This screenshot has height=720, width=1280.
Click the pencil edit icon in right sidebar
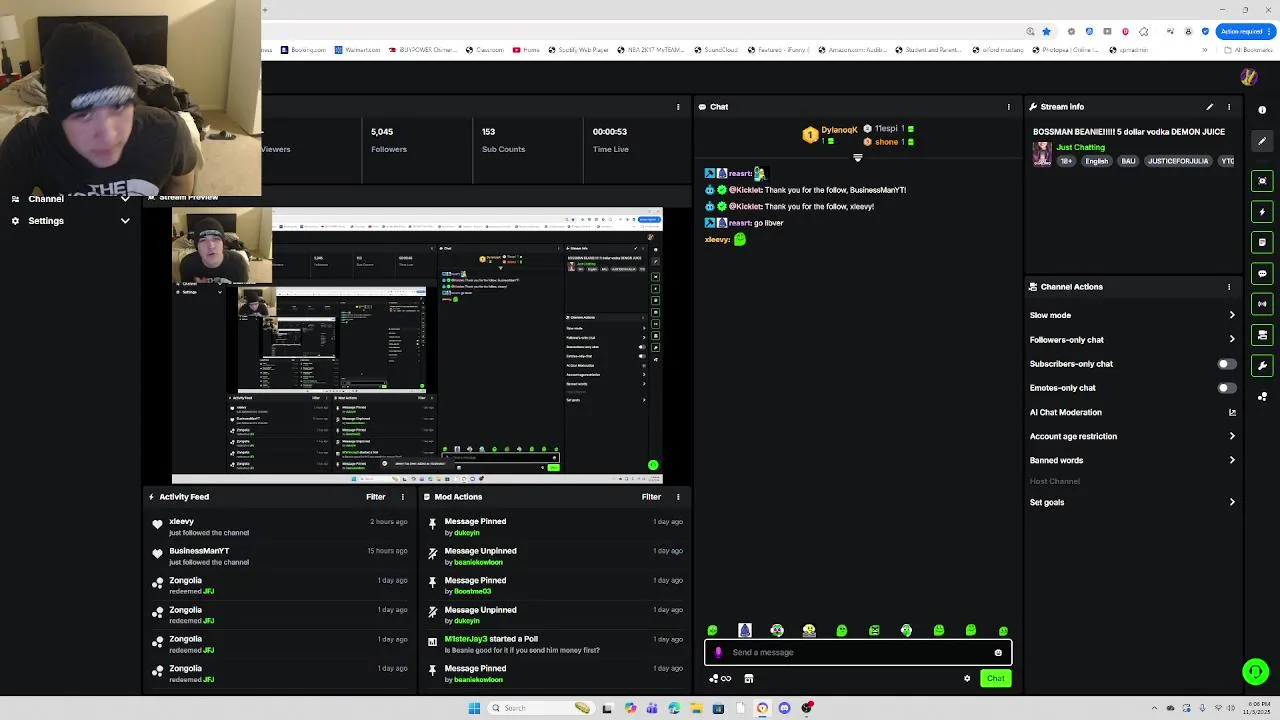click(1262, 141)
